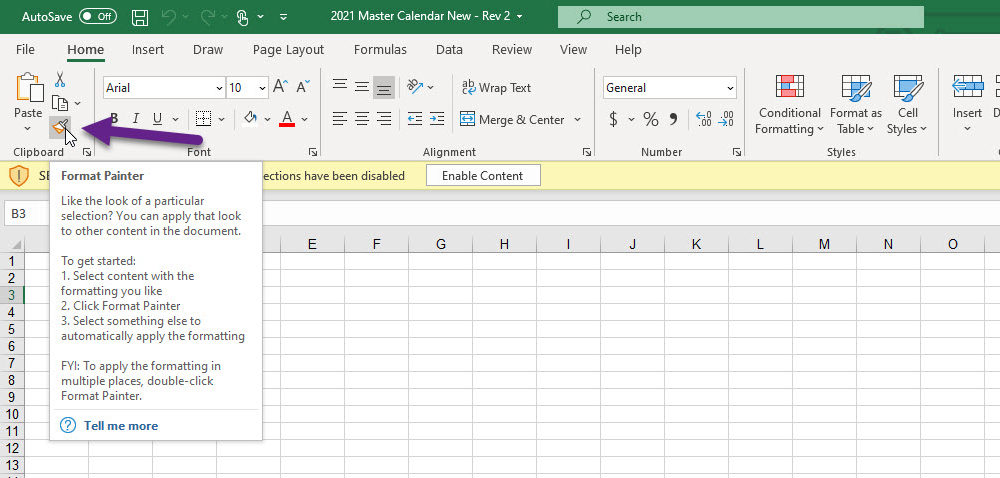This screenshot has height=478, width=1000.
Task: Click the Cut scissors icon
Action: (x=60, y=80)
